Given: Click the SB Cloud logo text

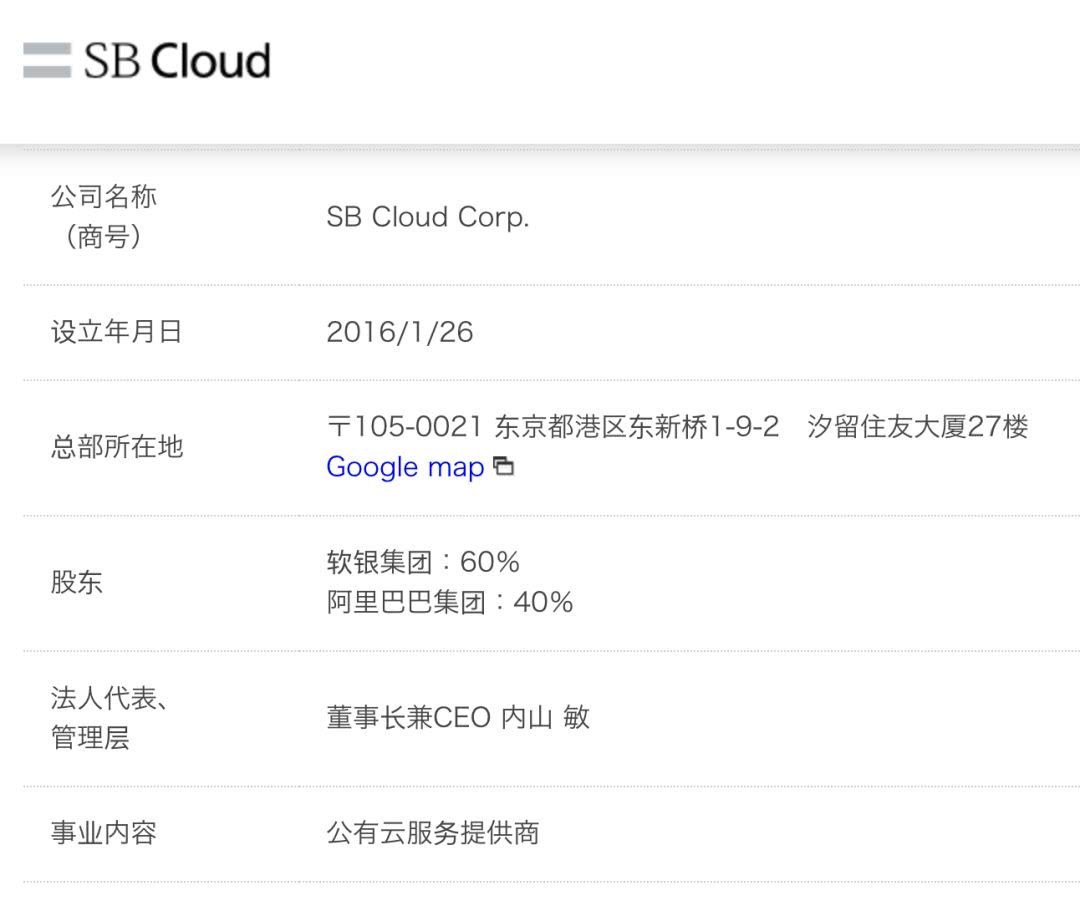Looking at the screenshot, I should [177, 61].
